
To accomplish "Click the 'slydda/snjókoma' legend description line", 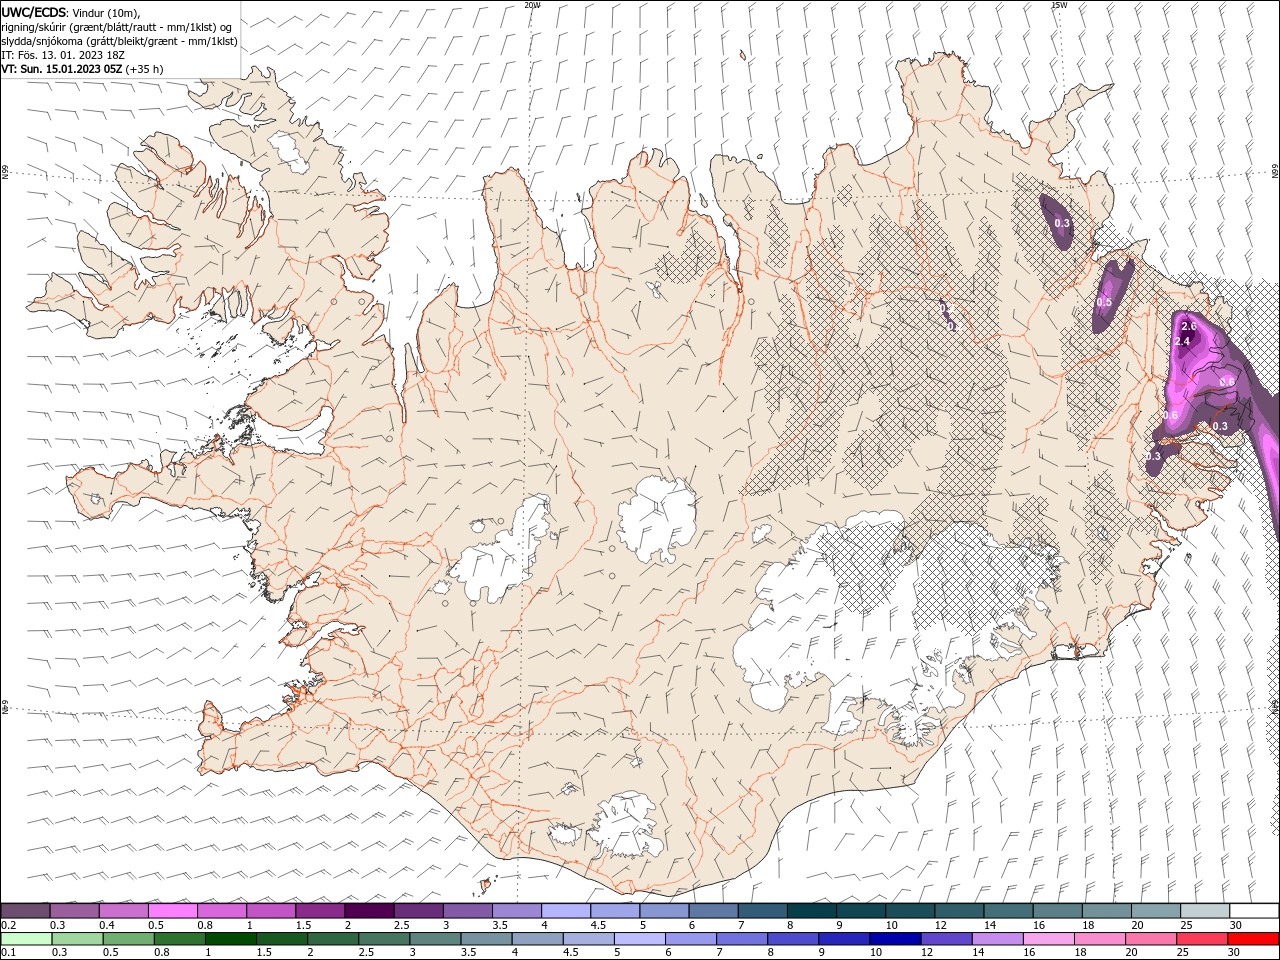I will [119, 41].
